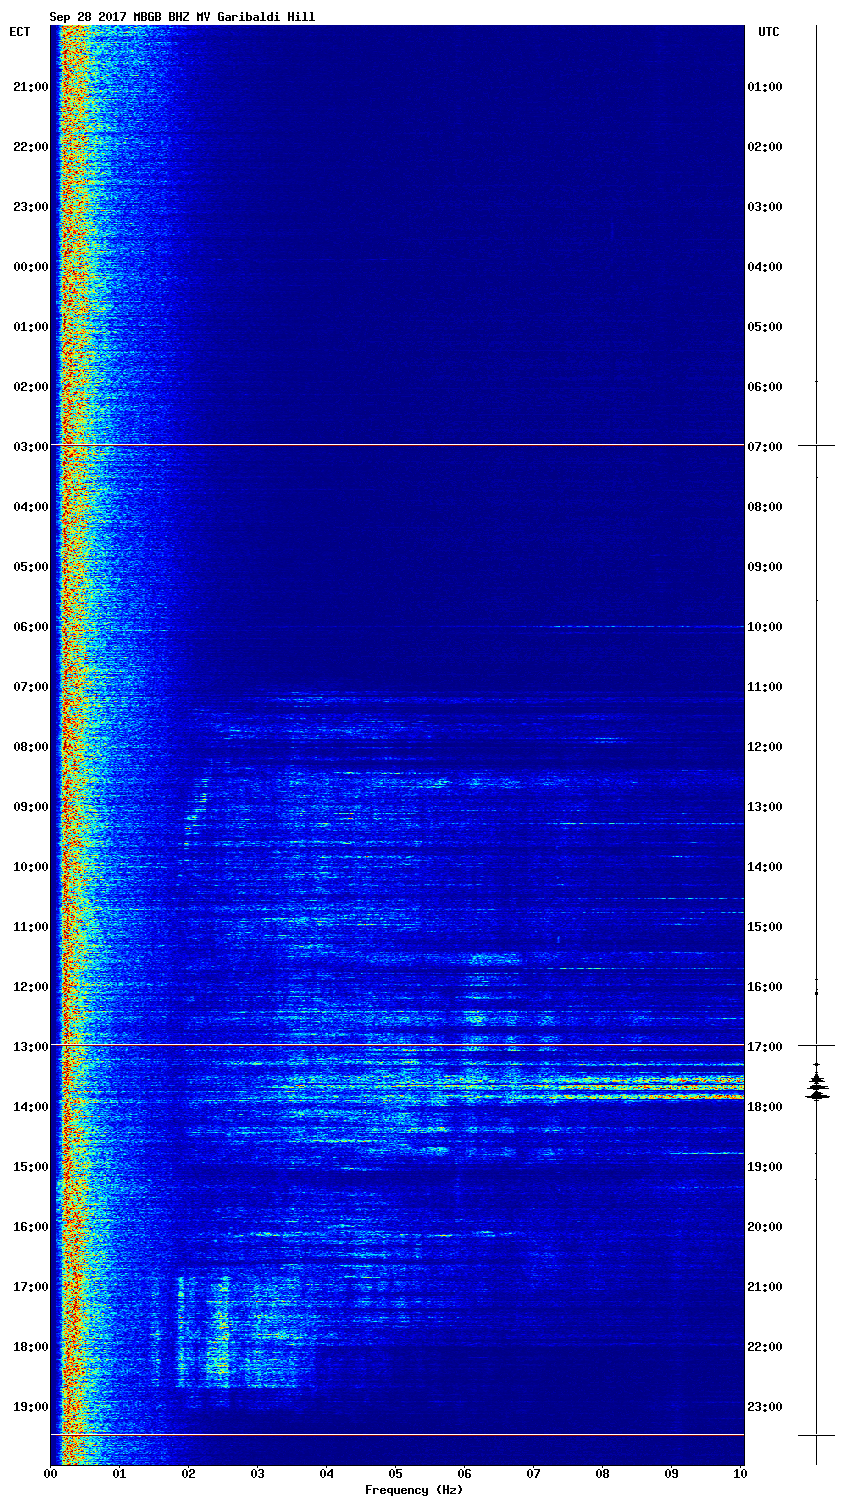Pick the 08:00 tick on the UTC axis

click(x=765, y=507)
